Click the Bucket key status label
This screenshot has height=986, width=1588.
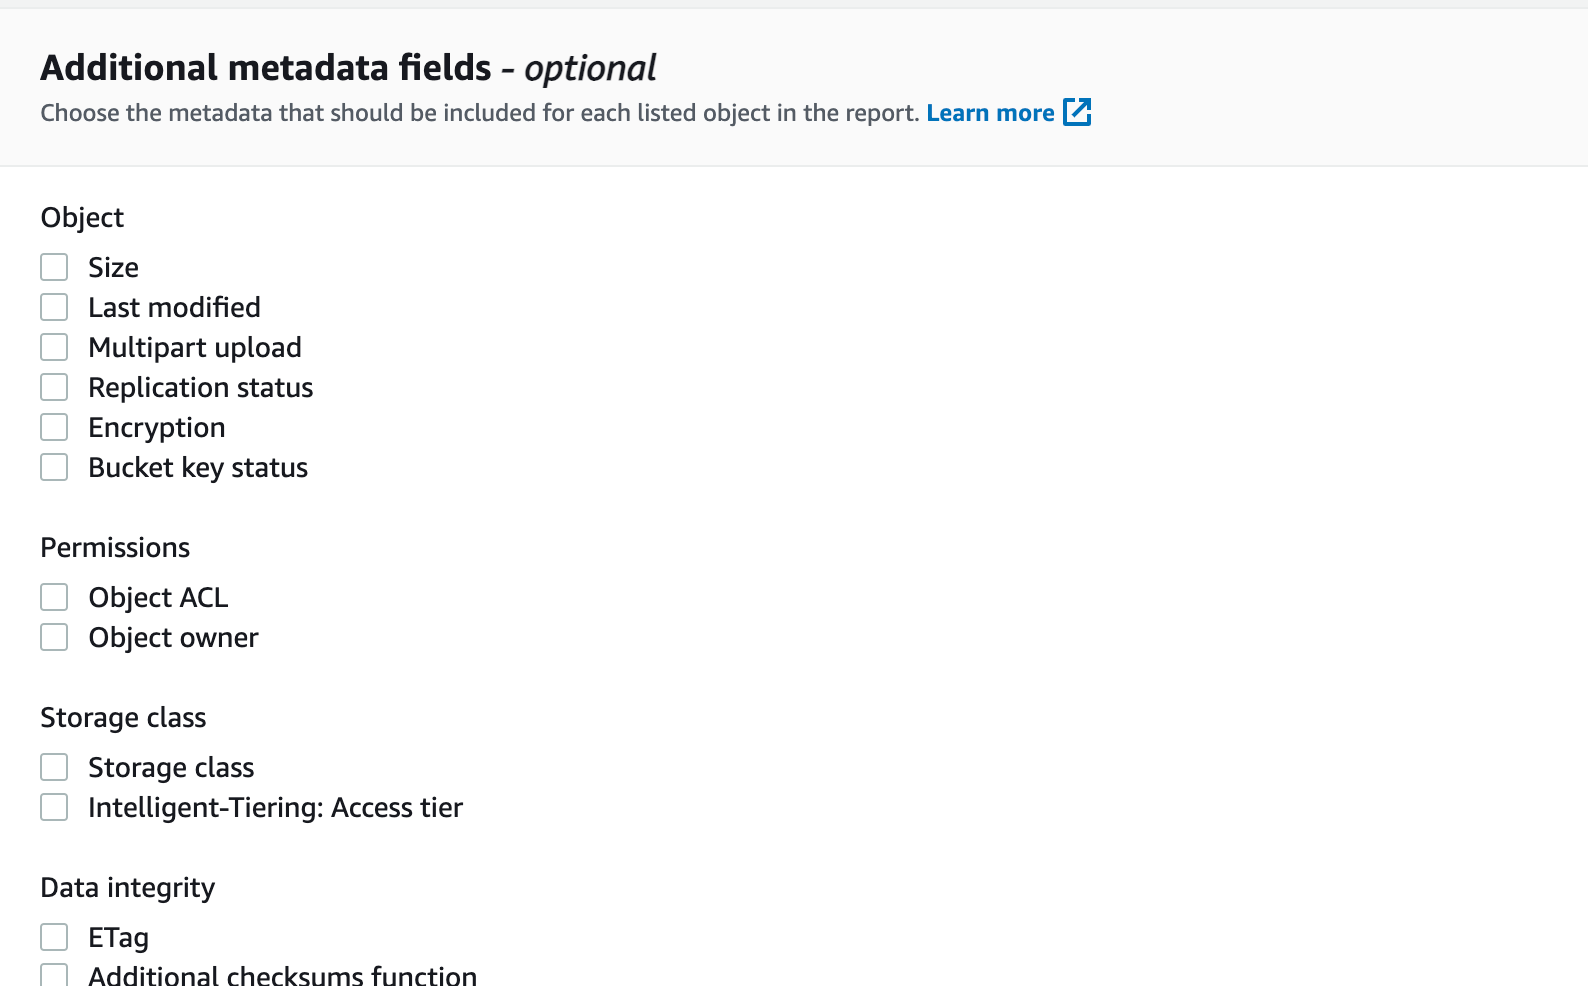198,468
